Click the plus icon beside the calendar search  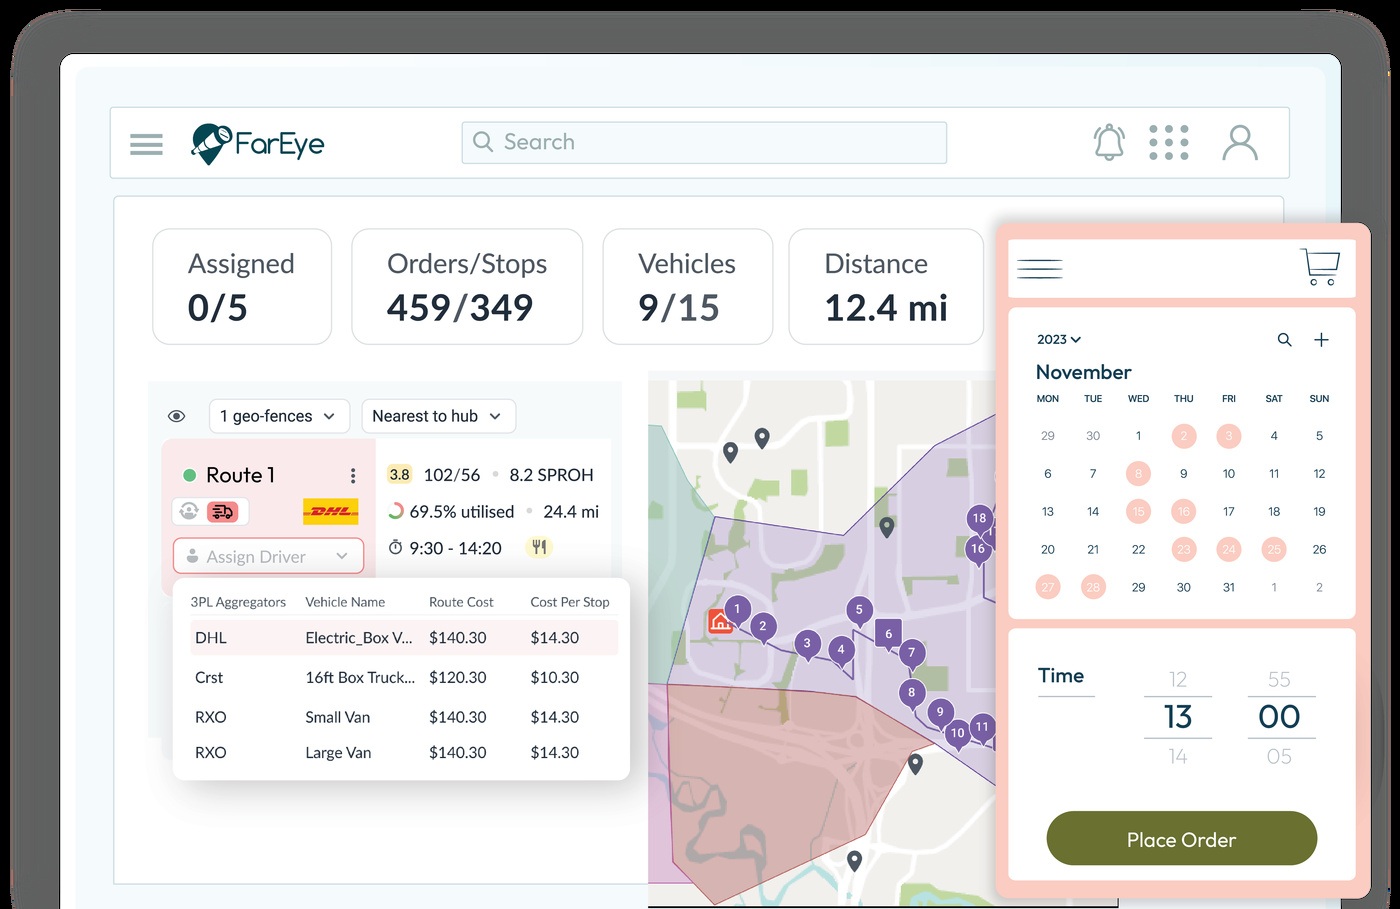(x=1321, y=339)
